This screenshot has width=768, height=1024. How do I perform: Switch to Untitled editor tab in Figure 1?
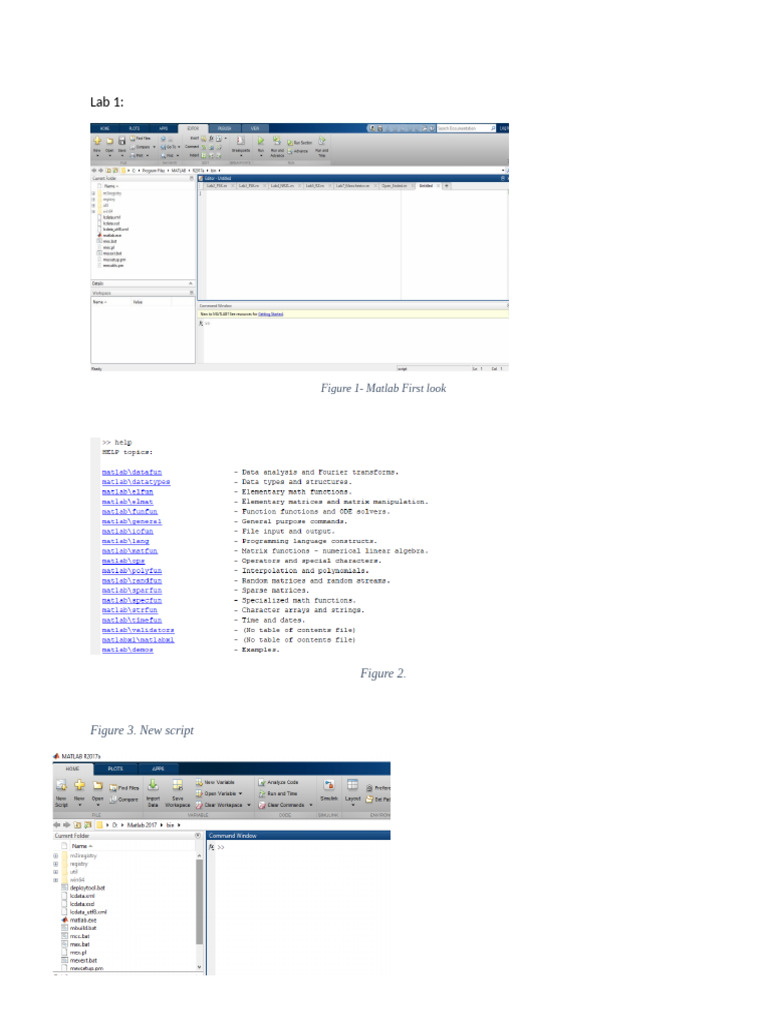426,186
